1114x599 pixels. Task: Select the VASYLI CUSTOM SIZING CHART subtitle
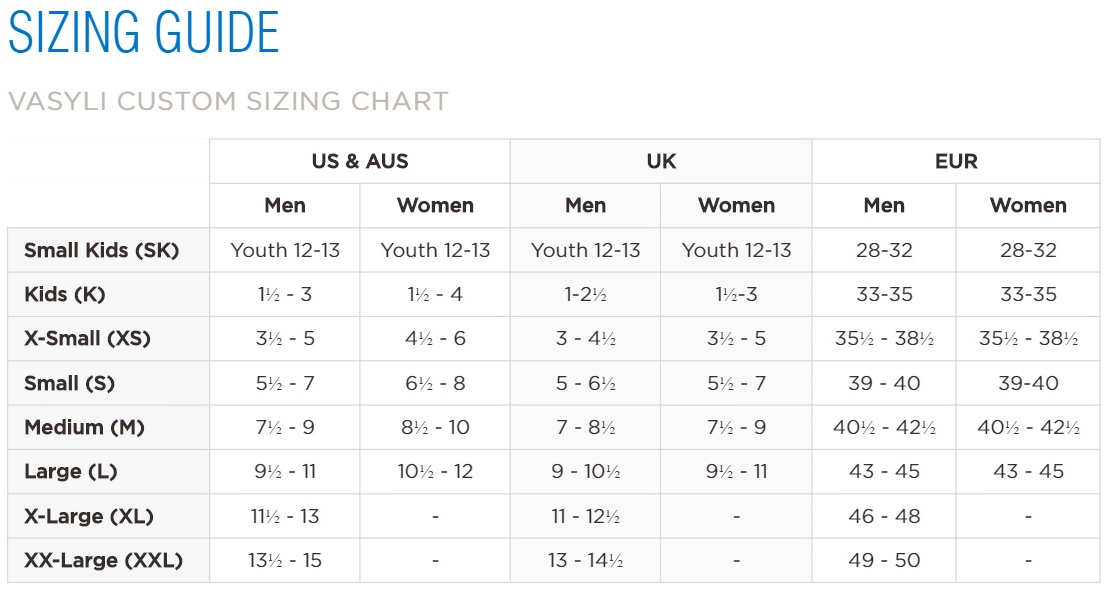228,101
